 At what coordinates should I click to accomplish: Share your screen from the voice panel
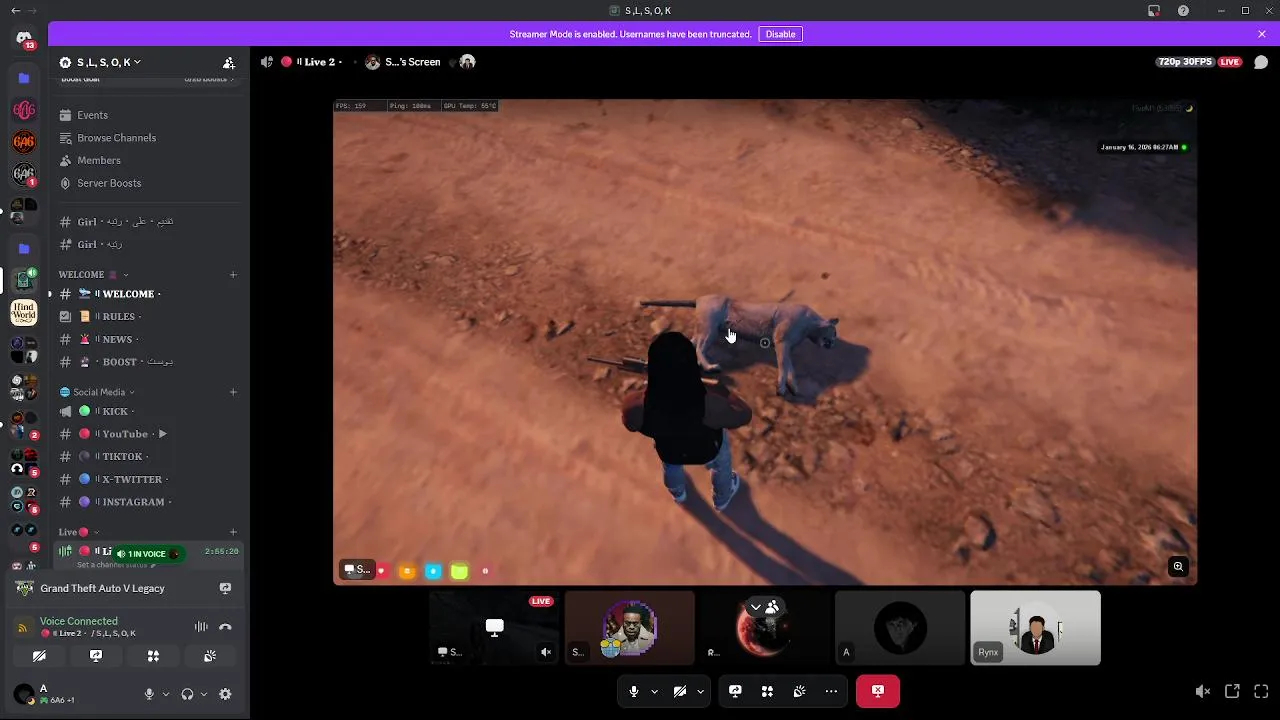(96, 656)
